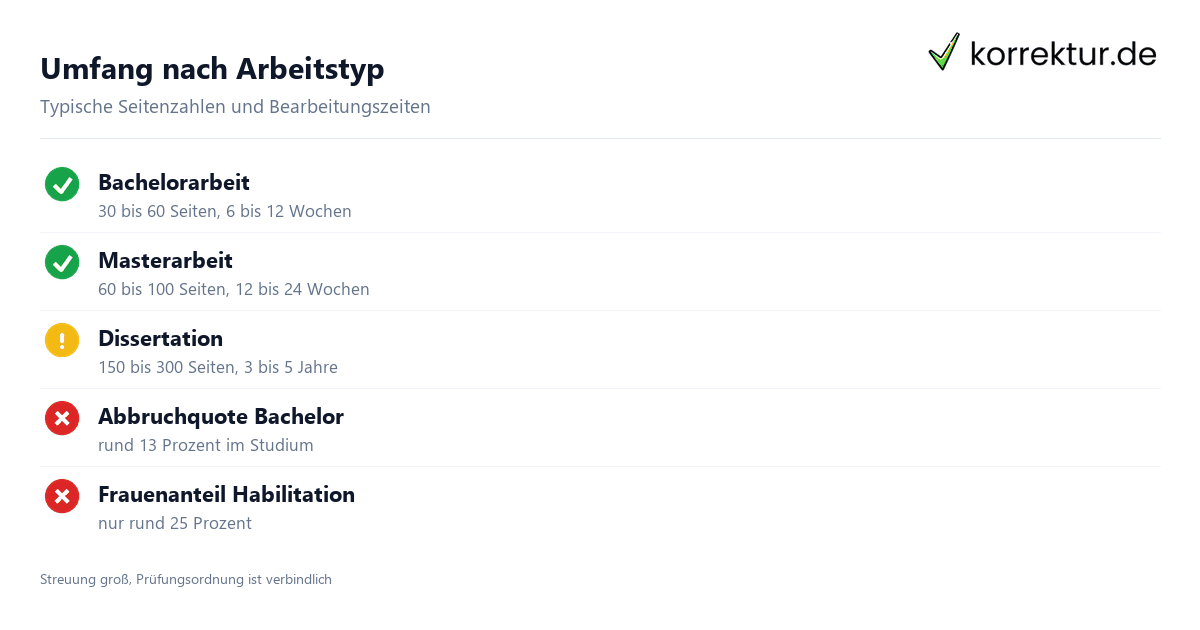Click the text '30 bis 60 Seiten, 6 bis 12 Wochen'
This screenshot has width=1200, height=630.
coord(225,211)
